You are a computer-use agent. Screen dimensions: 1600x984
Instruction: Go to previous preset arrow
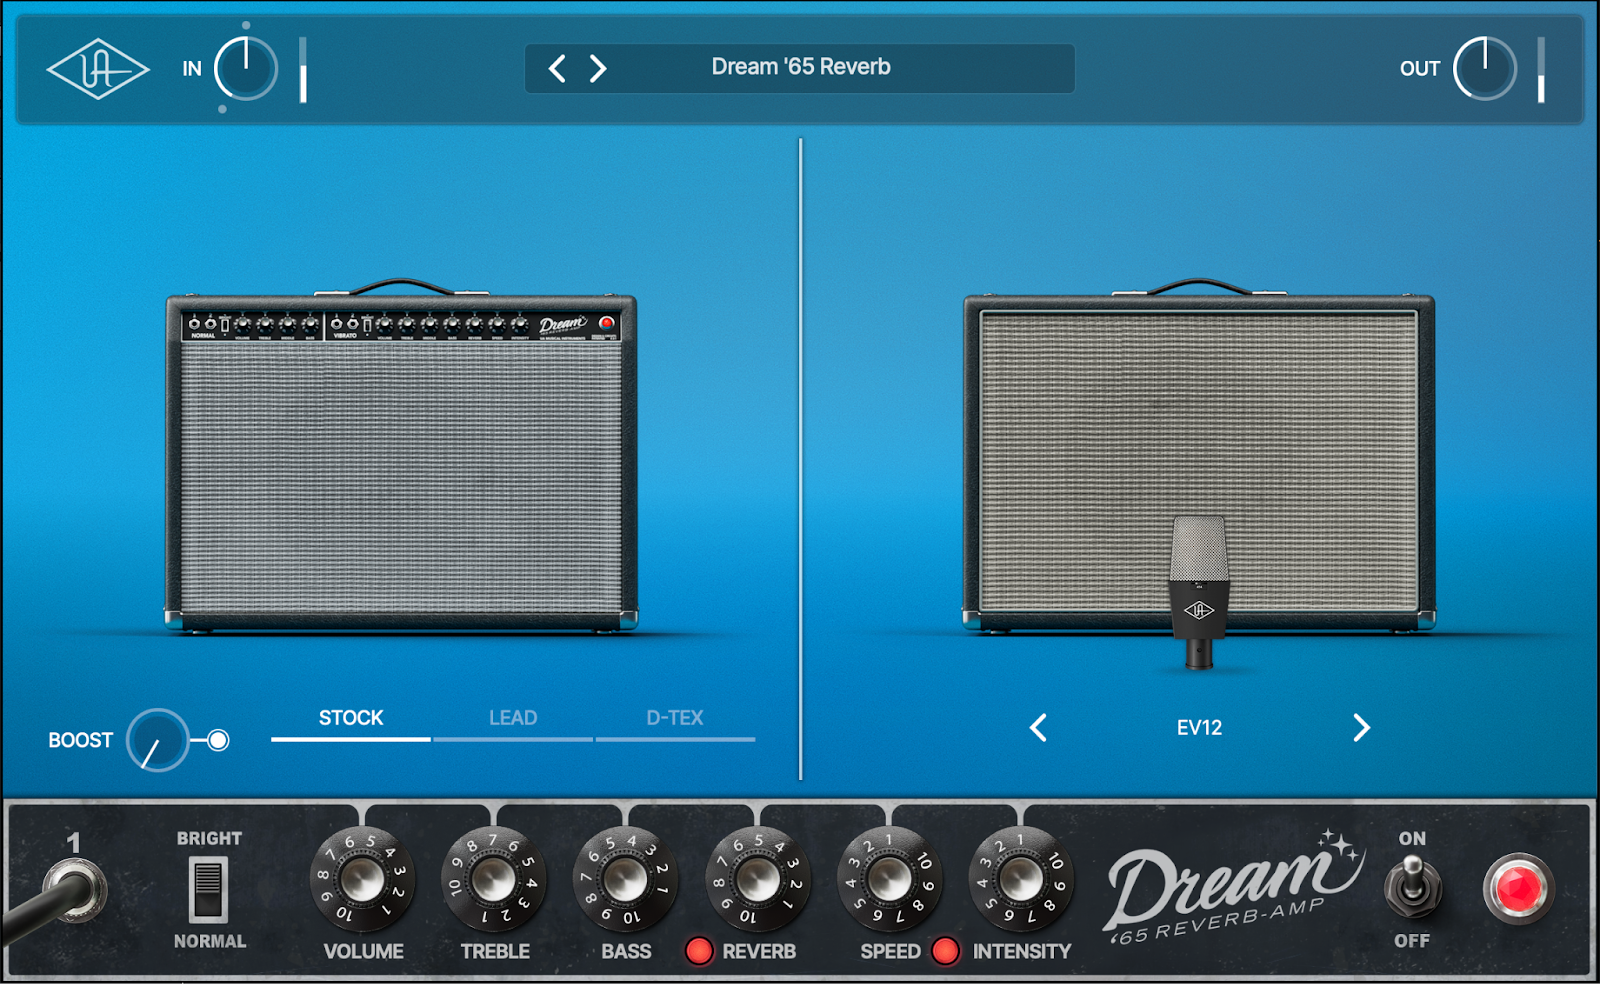point(558,68)
